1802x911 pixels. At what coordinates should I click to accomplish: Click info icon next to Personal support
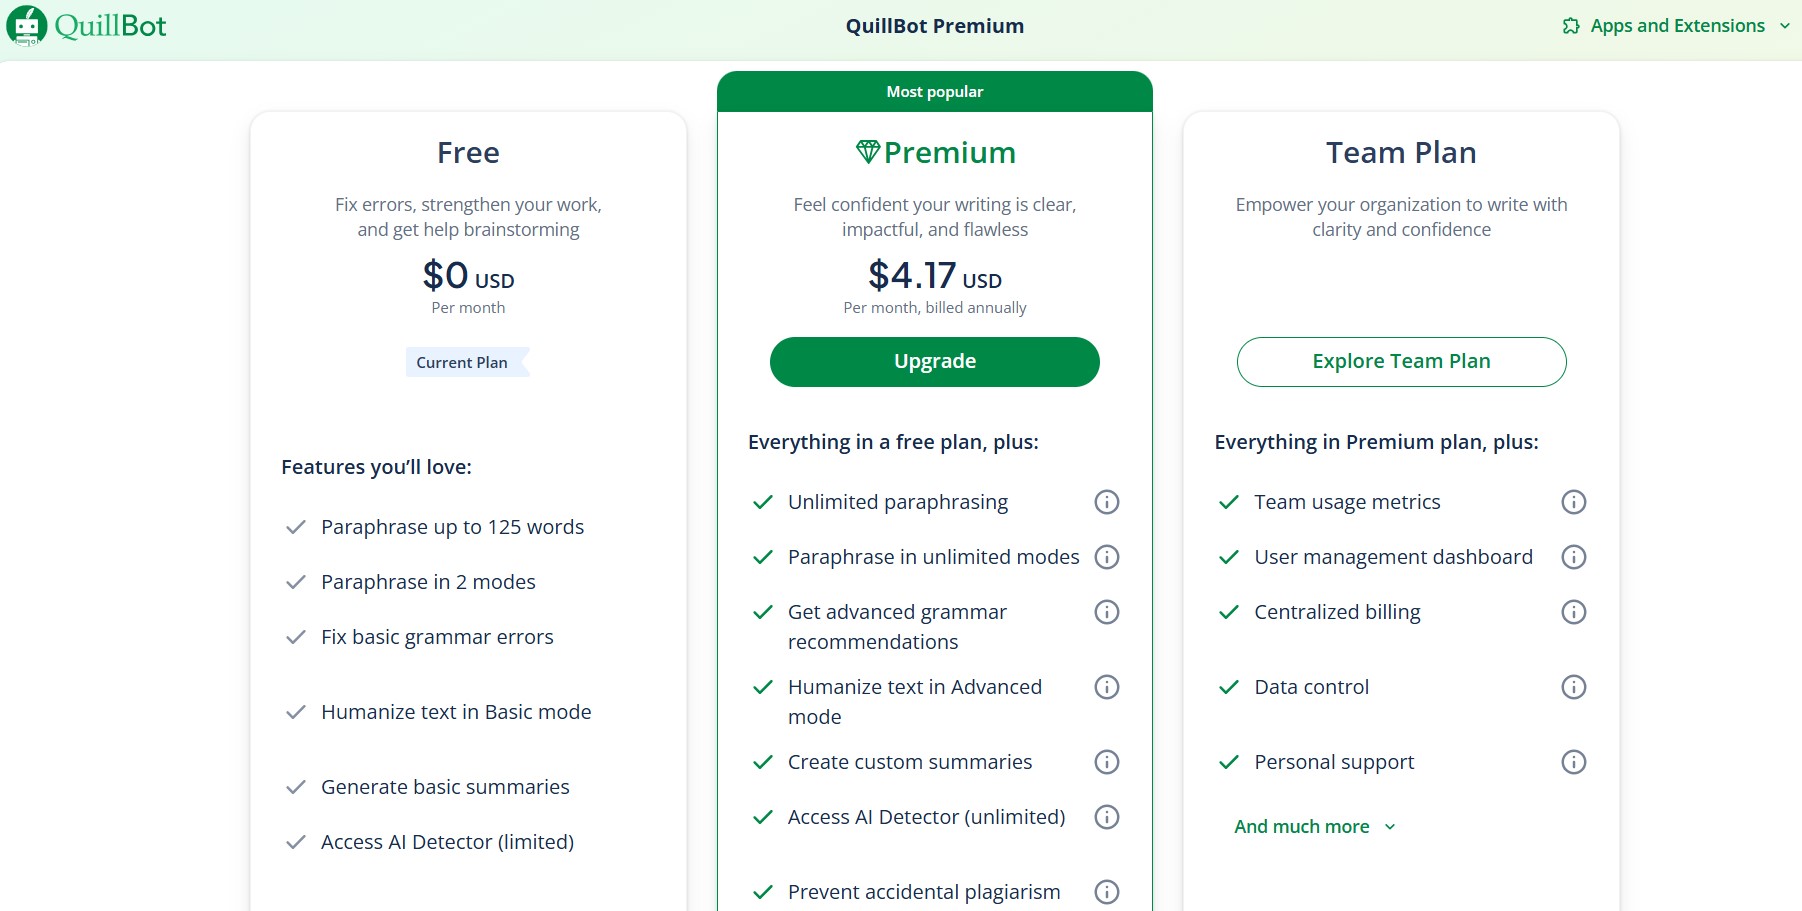tap(1573, 762)
